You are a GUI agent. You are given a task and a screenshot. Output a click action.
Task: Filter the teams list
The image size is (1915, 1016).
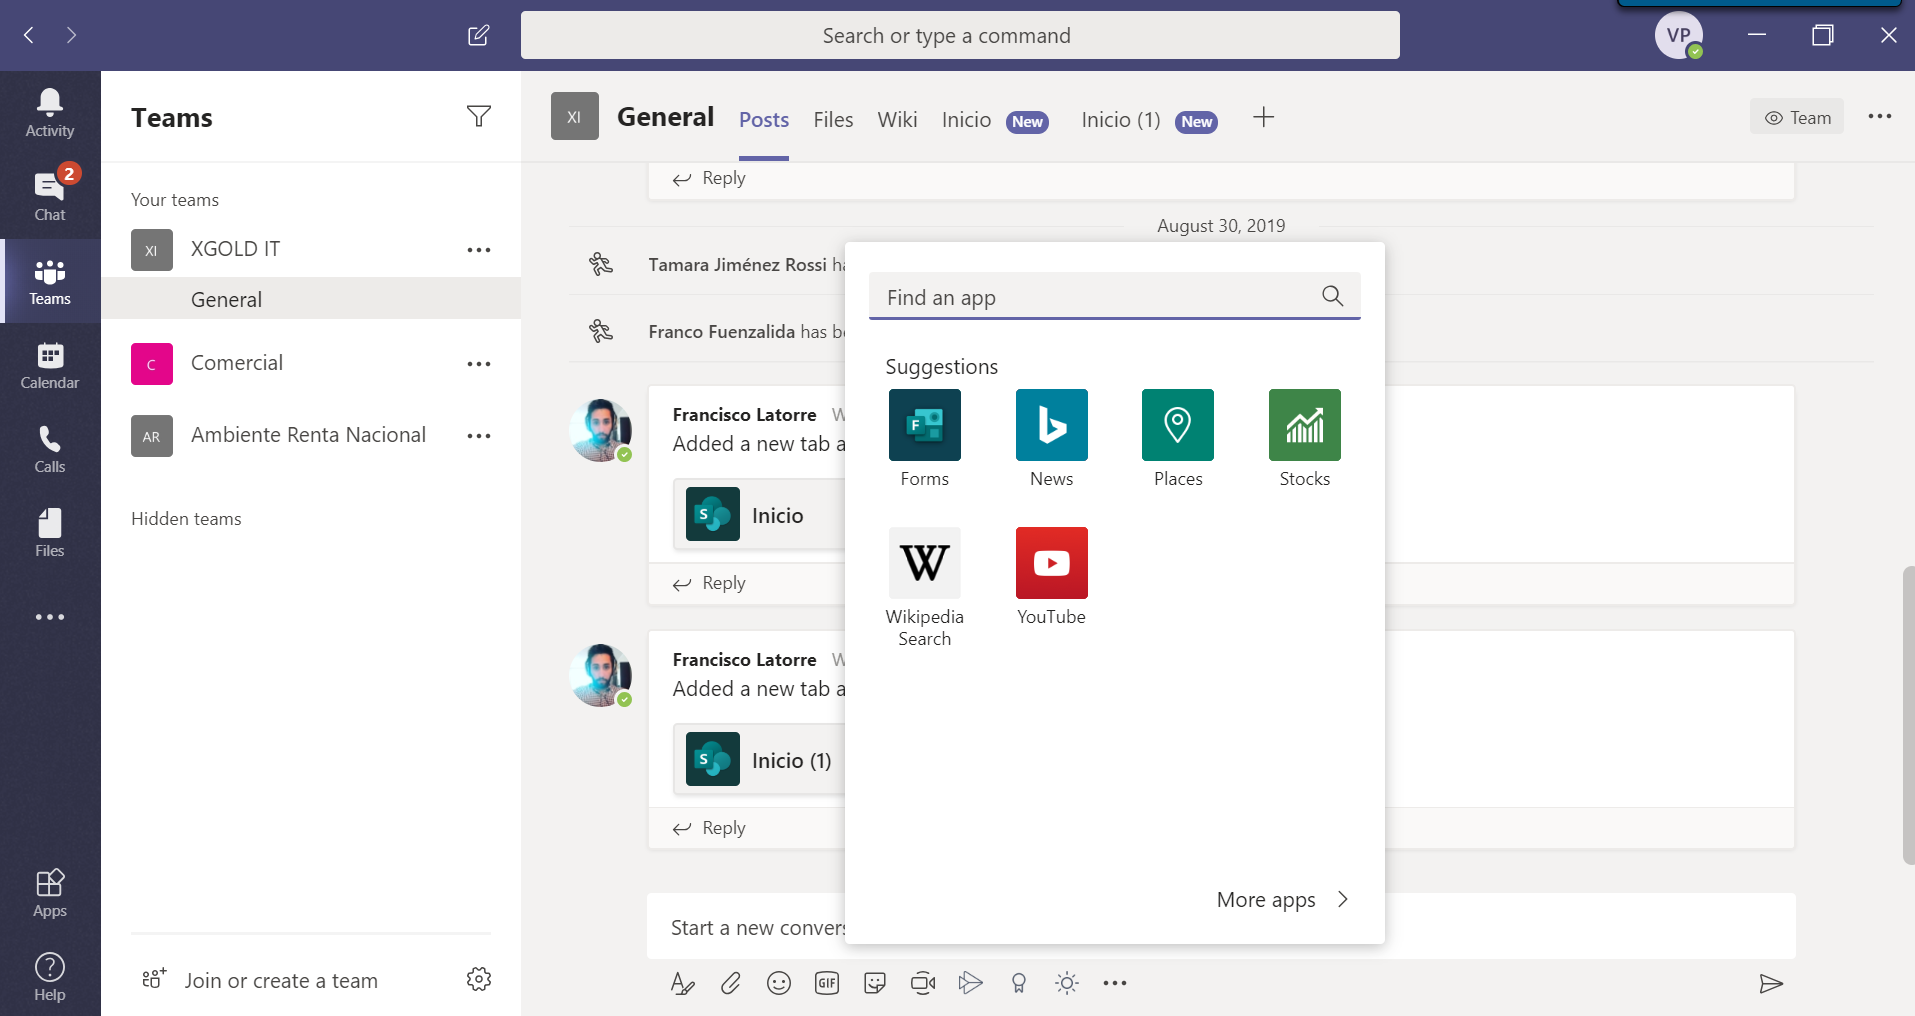pos(479,117)
